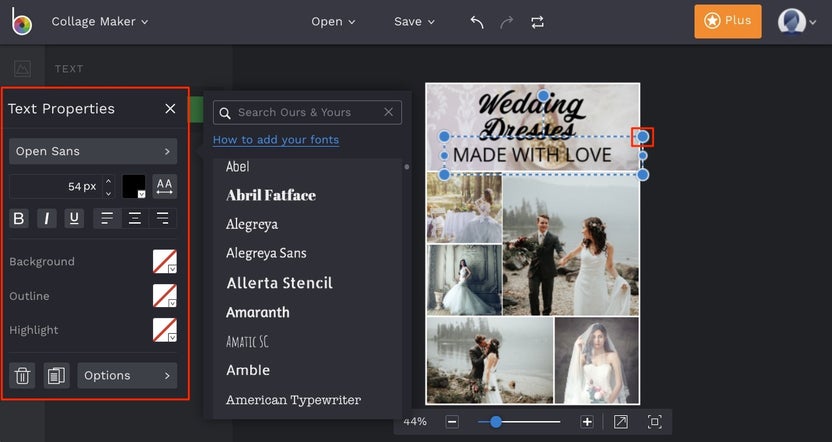Viewport: 832px width, 442px height.
Task: Expand the Open Sans font selector
Action: pyautogui.click(x=93, y=151)
